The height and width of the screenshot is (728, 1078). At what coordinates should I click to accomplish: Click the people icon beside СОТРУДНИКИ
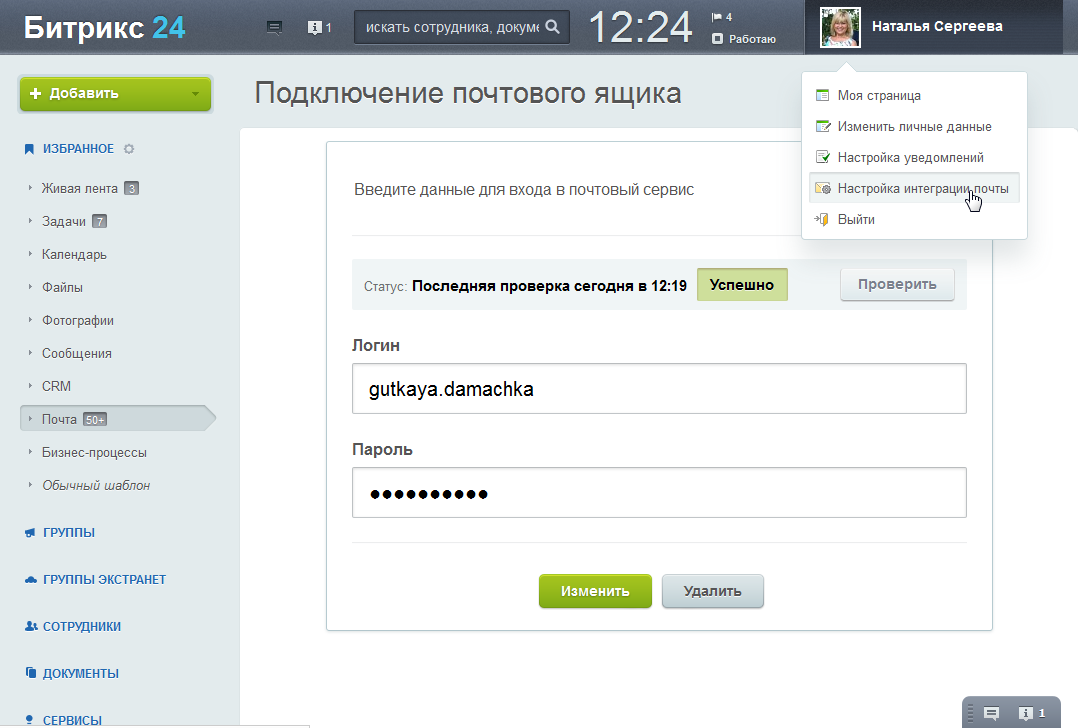pyautogui.click(x=31, y=626)
